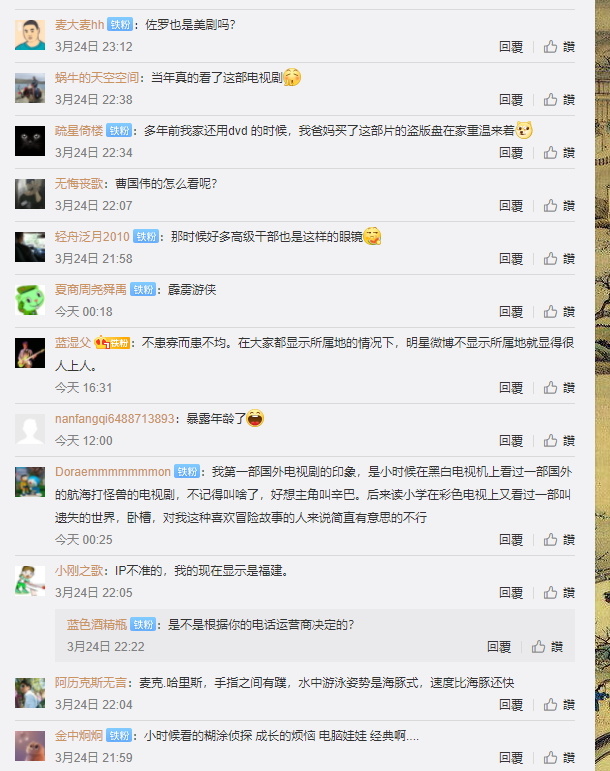This screenshot has width=610, height=771.
Task: Reply to 小刚之歌's IP comment
Action: click(511, 593)
